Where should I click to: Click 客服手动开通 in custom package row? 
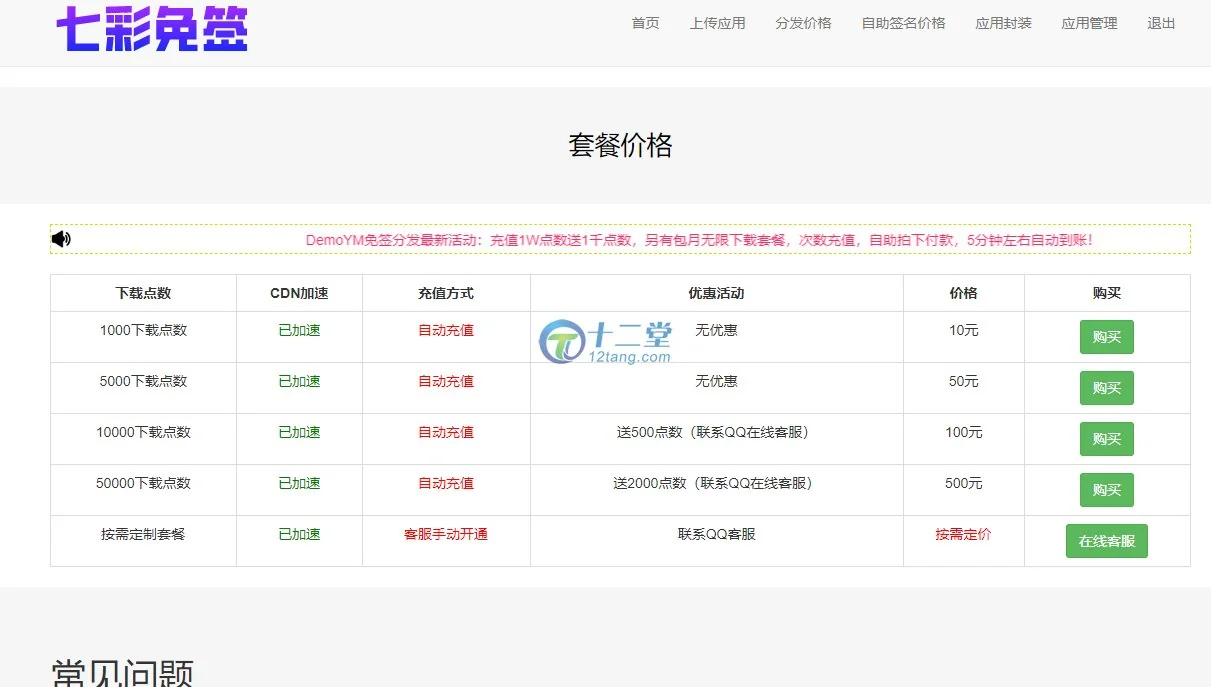[x=445, y=534]
